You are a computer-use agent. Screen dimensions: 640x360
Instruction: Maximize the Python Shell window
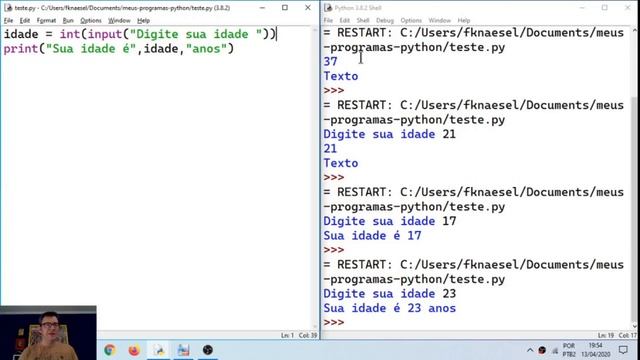coord(604,8)
